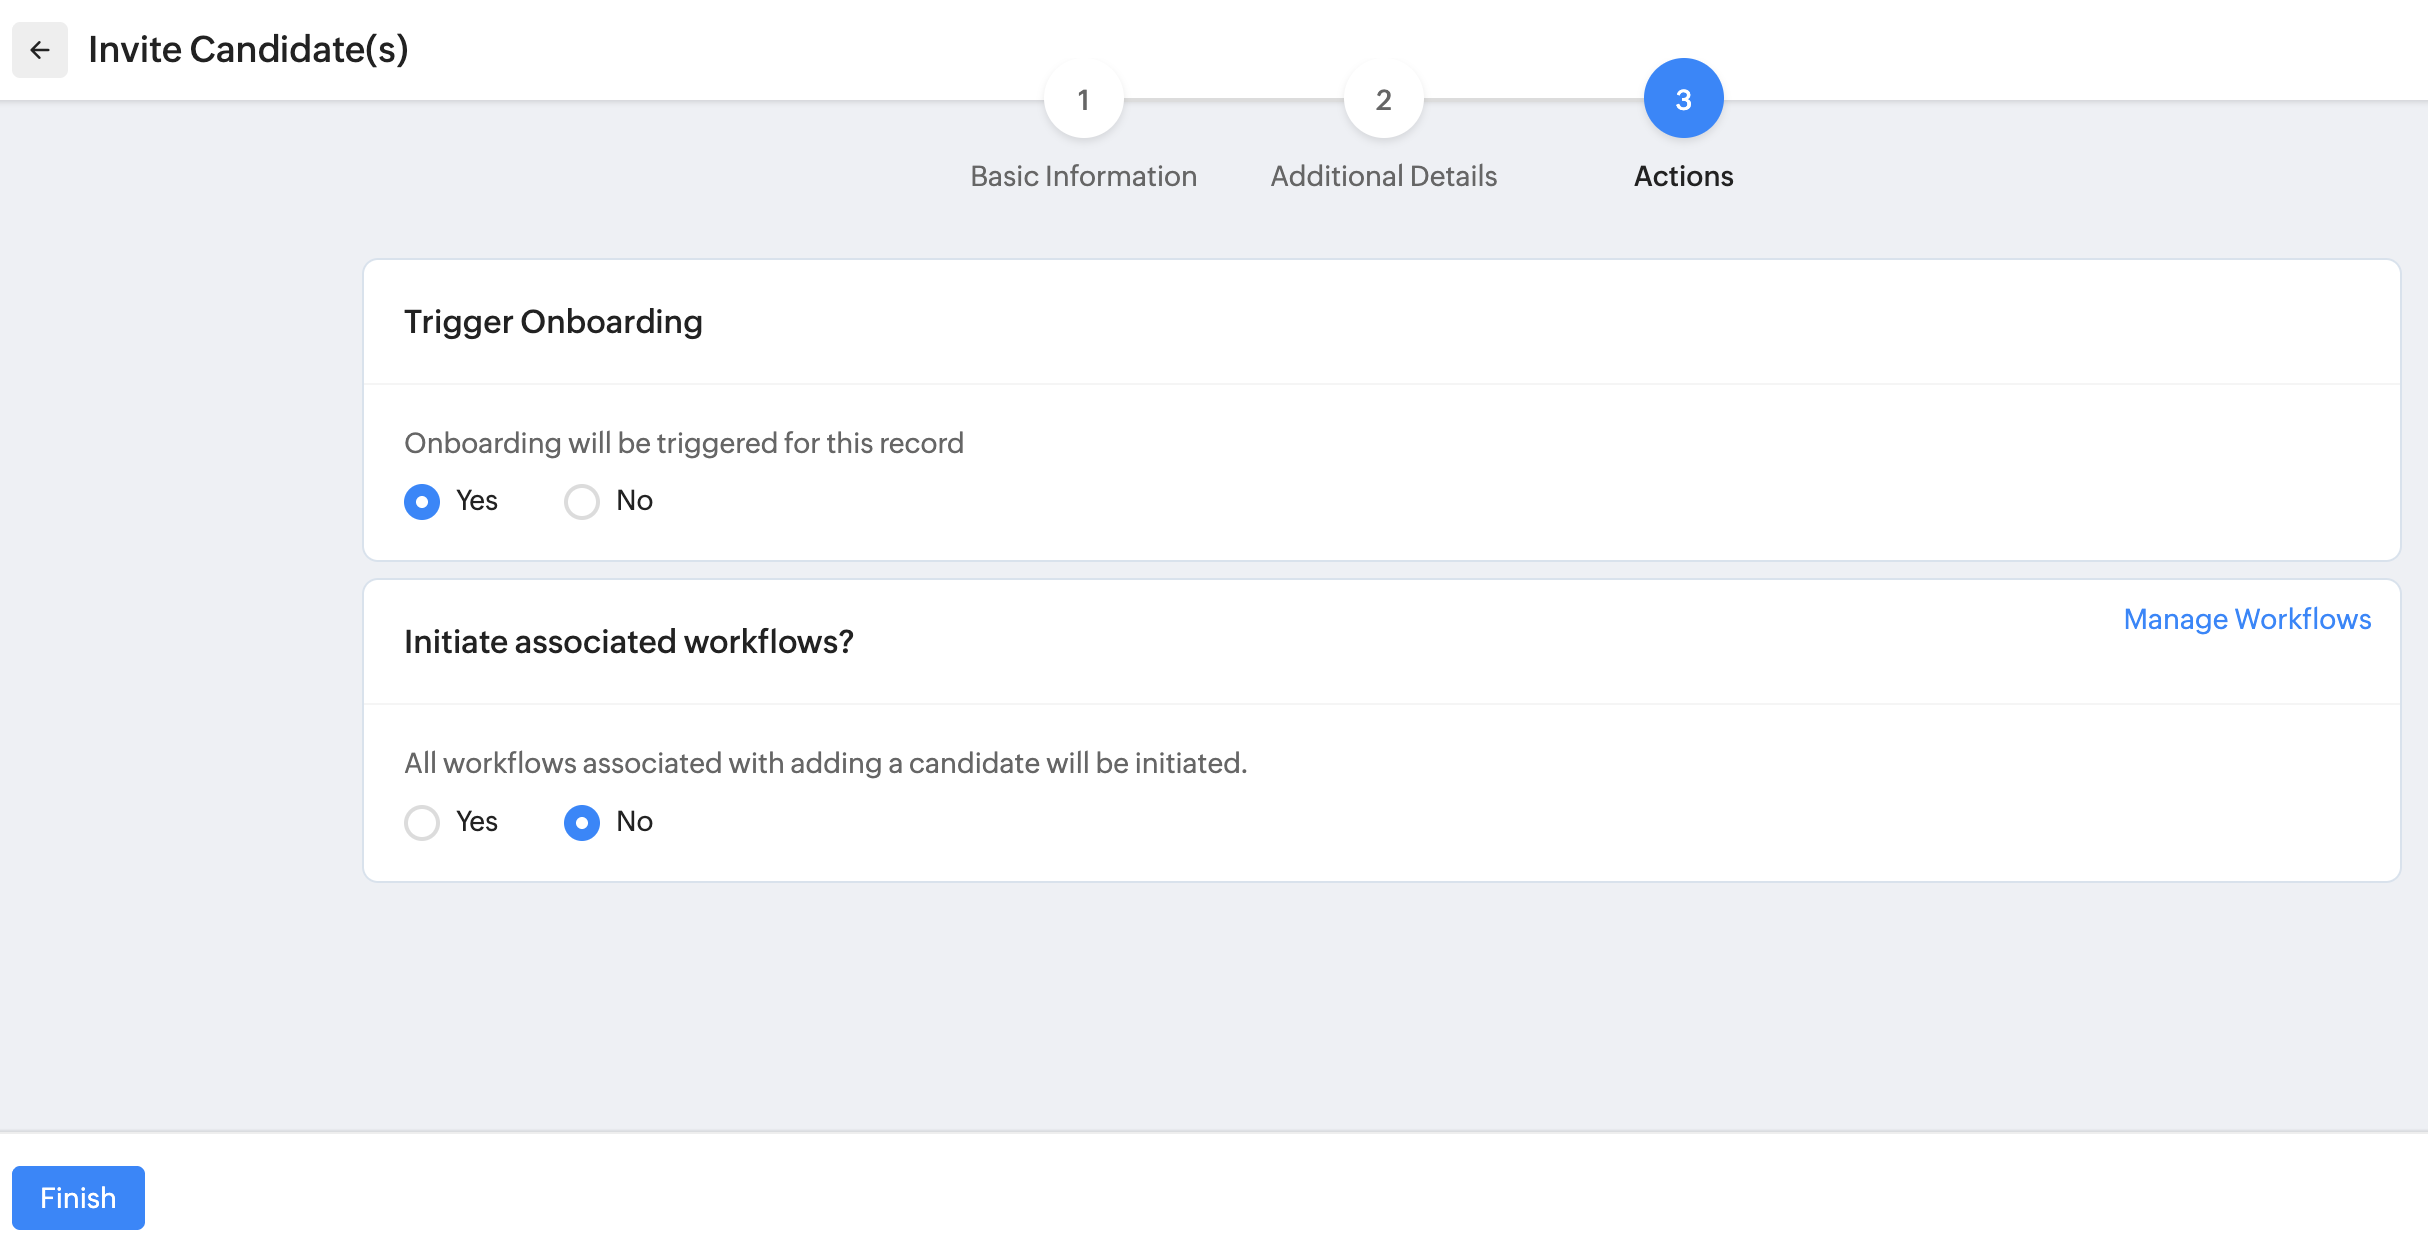Open the Basic Information step label
The image size is (2428, 1254).
(x=1083, y=176)
